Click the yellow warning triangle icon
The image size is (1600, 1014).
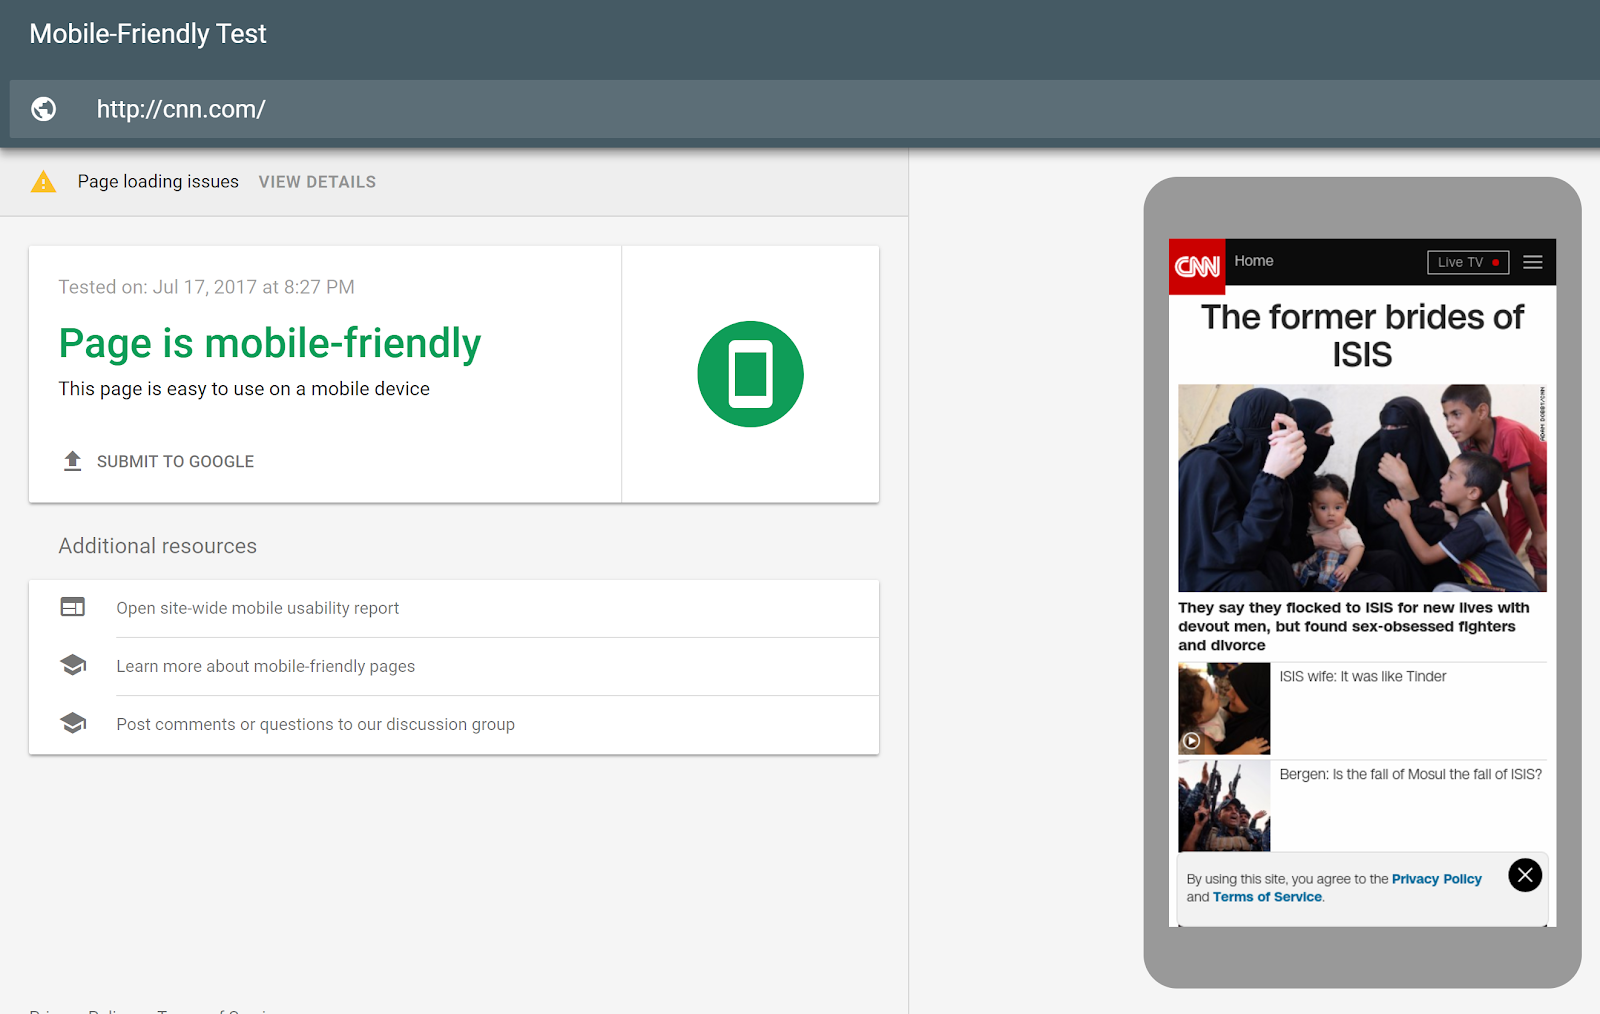[43, 181]
